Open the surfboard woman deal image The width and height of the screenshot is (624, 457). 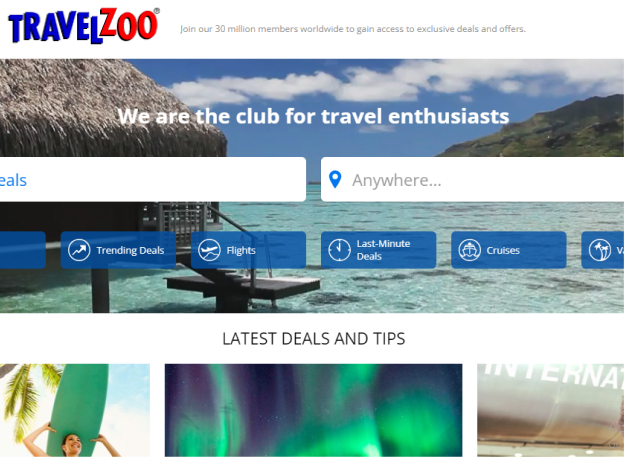point(75,410)
